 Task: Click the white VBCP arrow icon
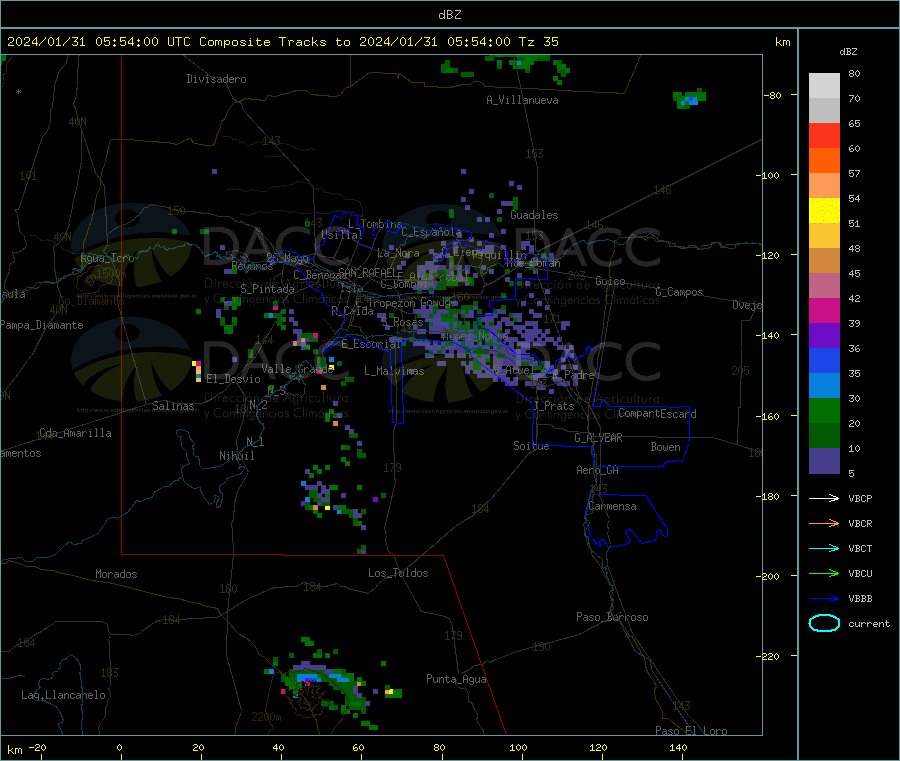824,498
